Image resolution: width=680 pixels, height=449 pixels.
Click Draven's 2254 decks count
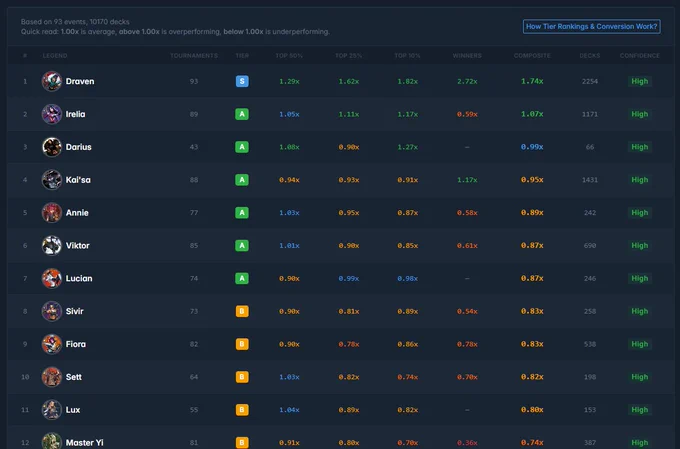[x=590, y=81]
